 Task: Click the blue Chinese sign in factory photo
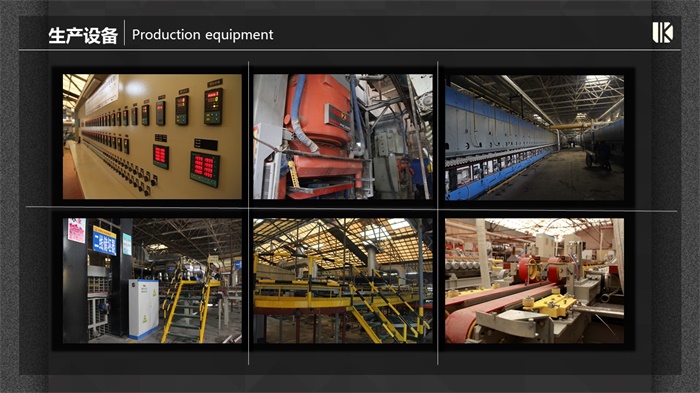104,241
